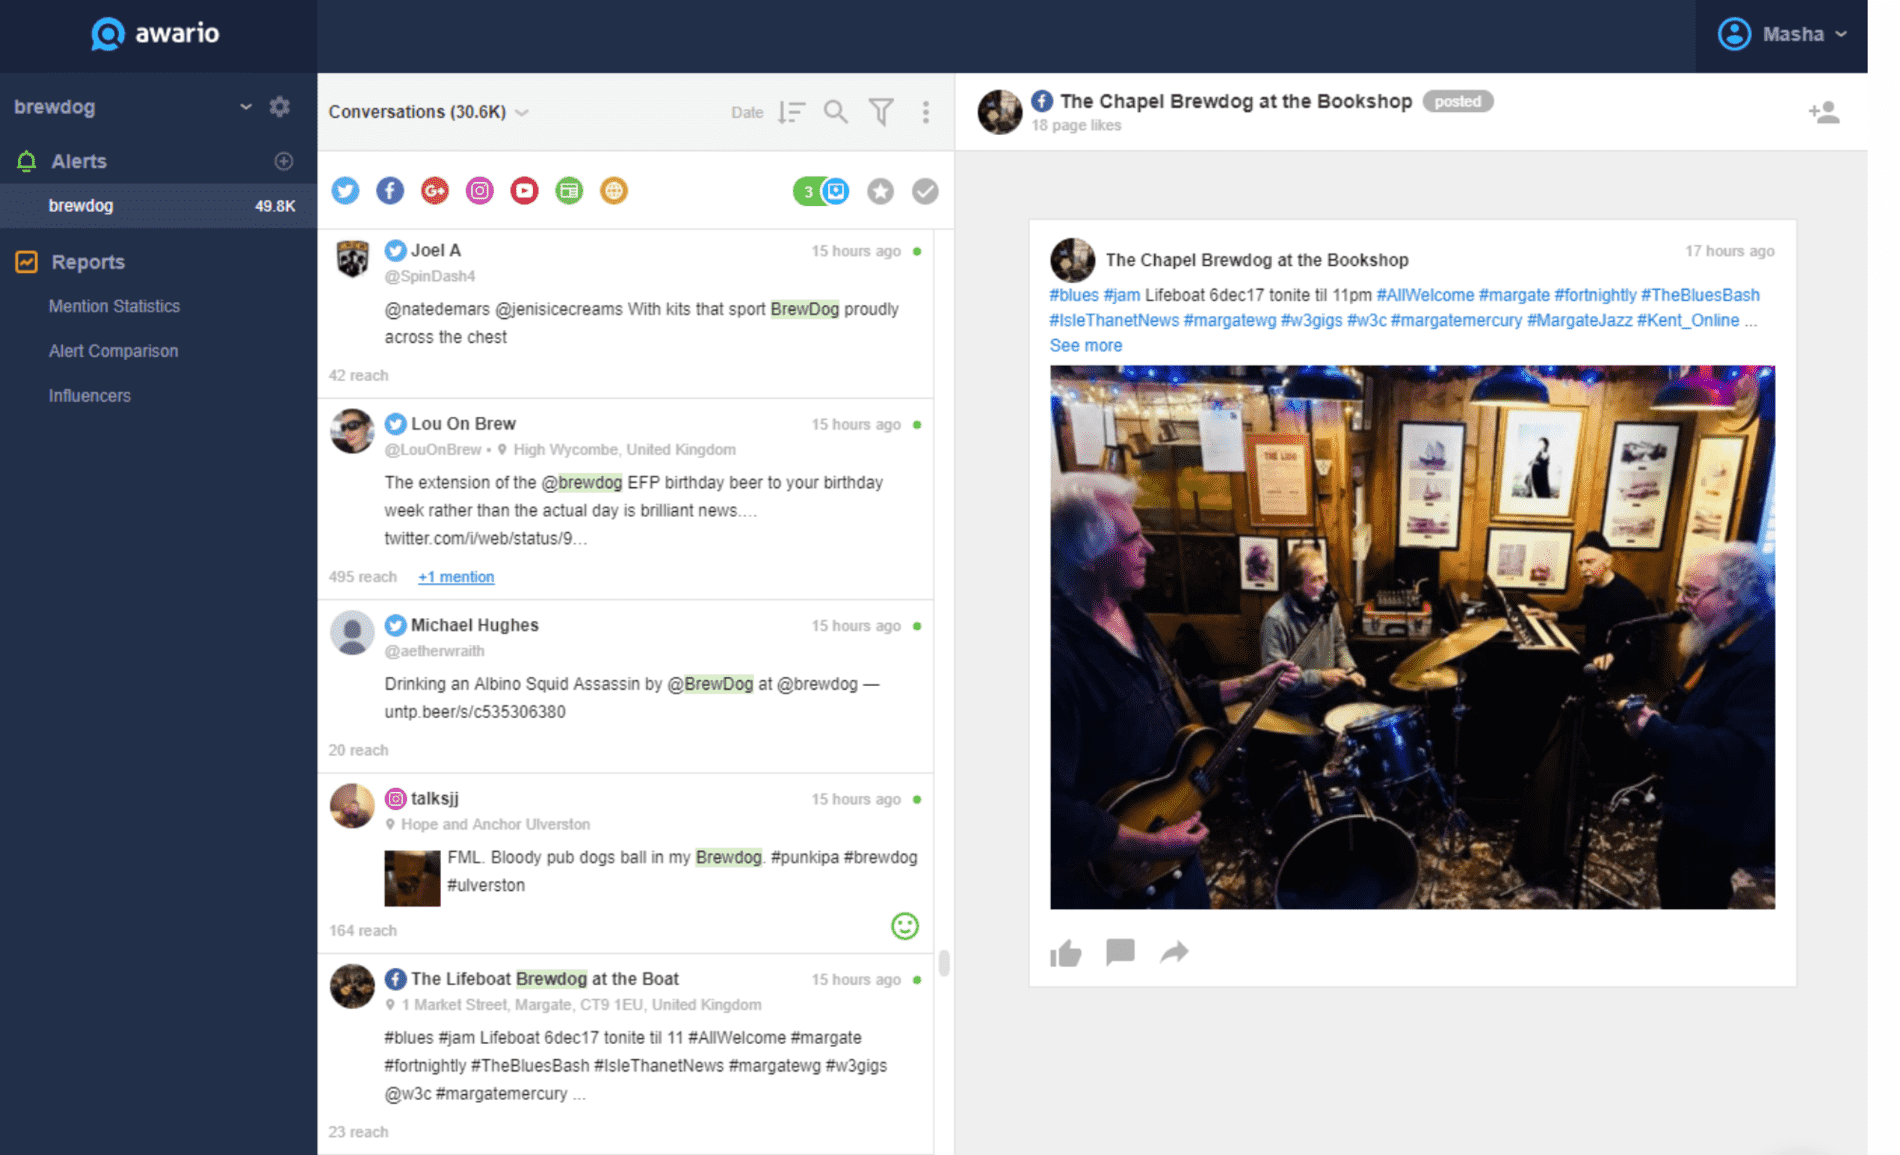Open the Influencers report

(89, 395)
